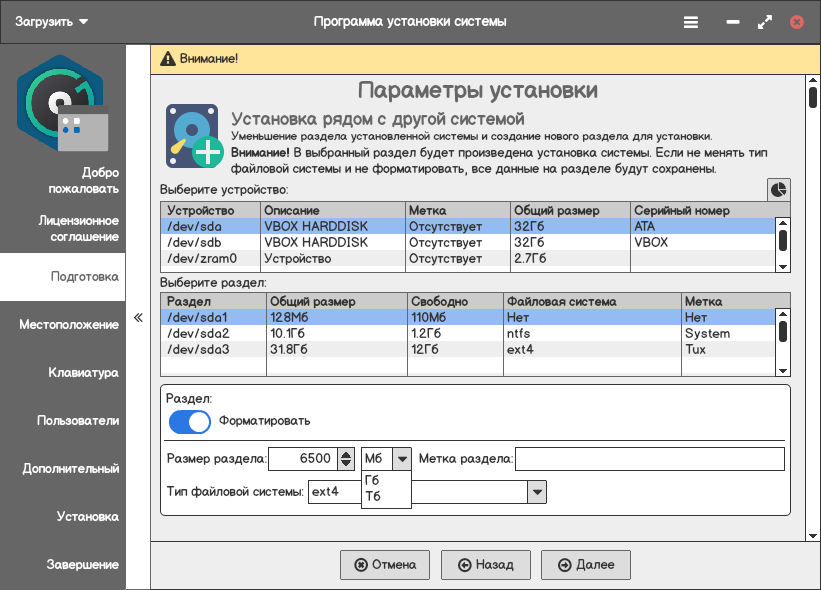Viewport: 821px width, 590px height.
Task: Click the warning triangle icon
Action: point(168,59)
